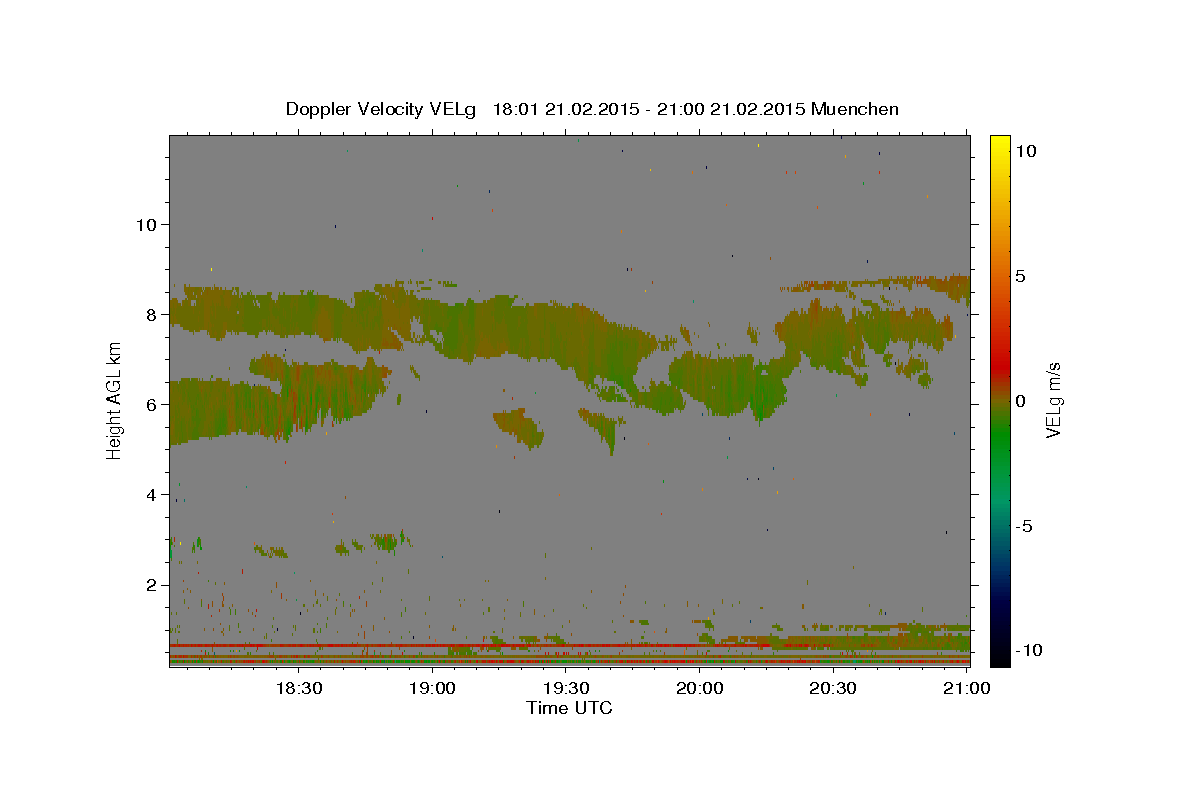Click the 'Time UTC' axis label
This screenshot has height=800, width=1200.
click(x=569, y=708)
